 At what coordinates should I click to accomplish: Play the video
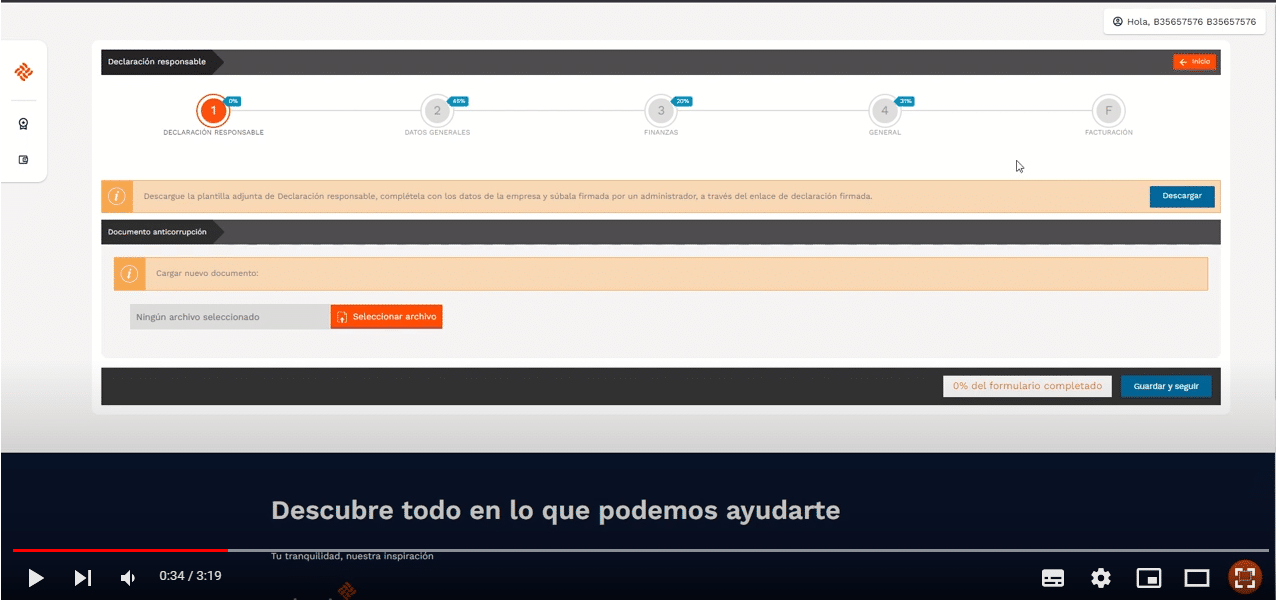point(35,577)
